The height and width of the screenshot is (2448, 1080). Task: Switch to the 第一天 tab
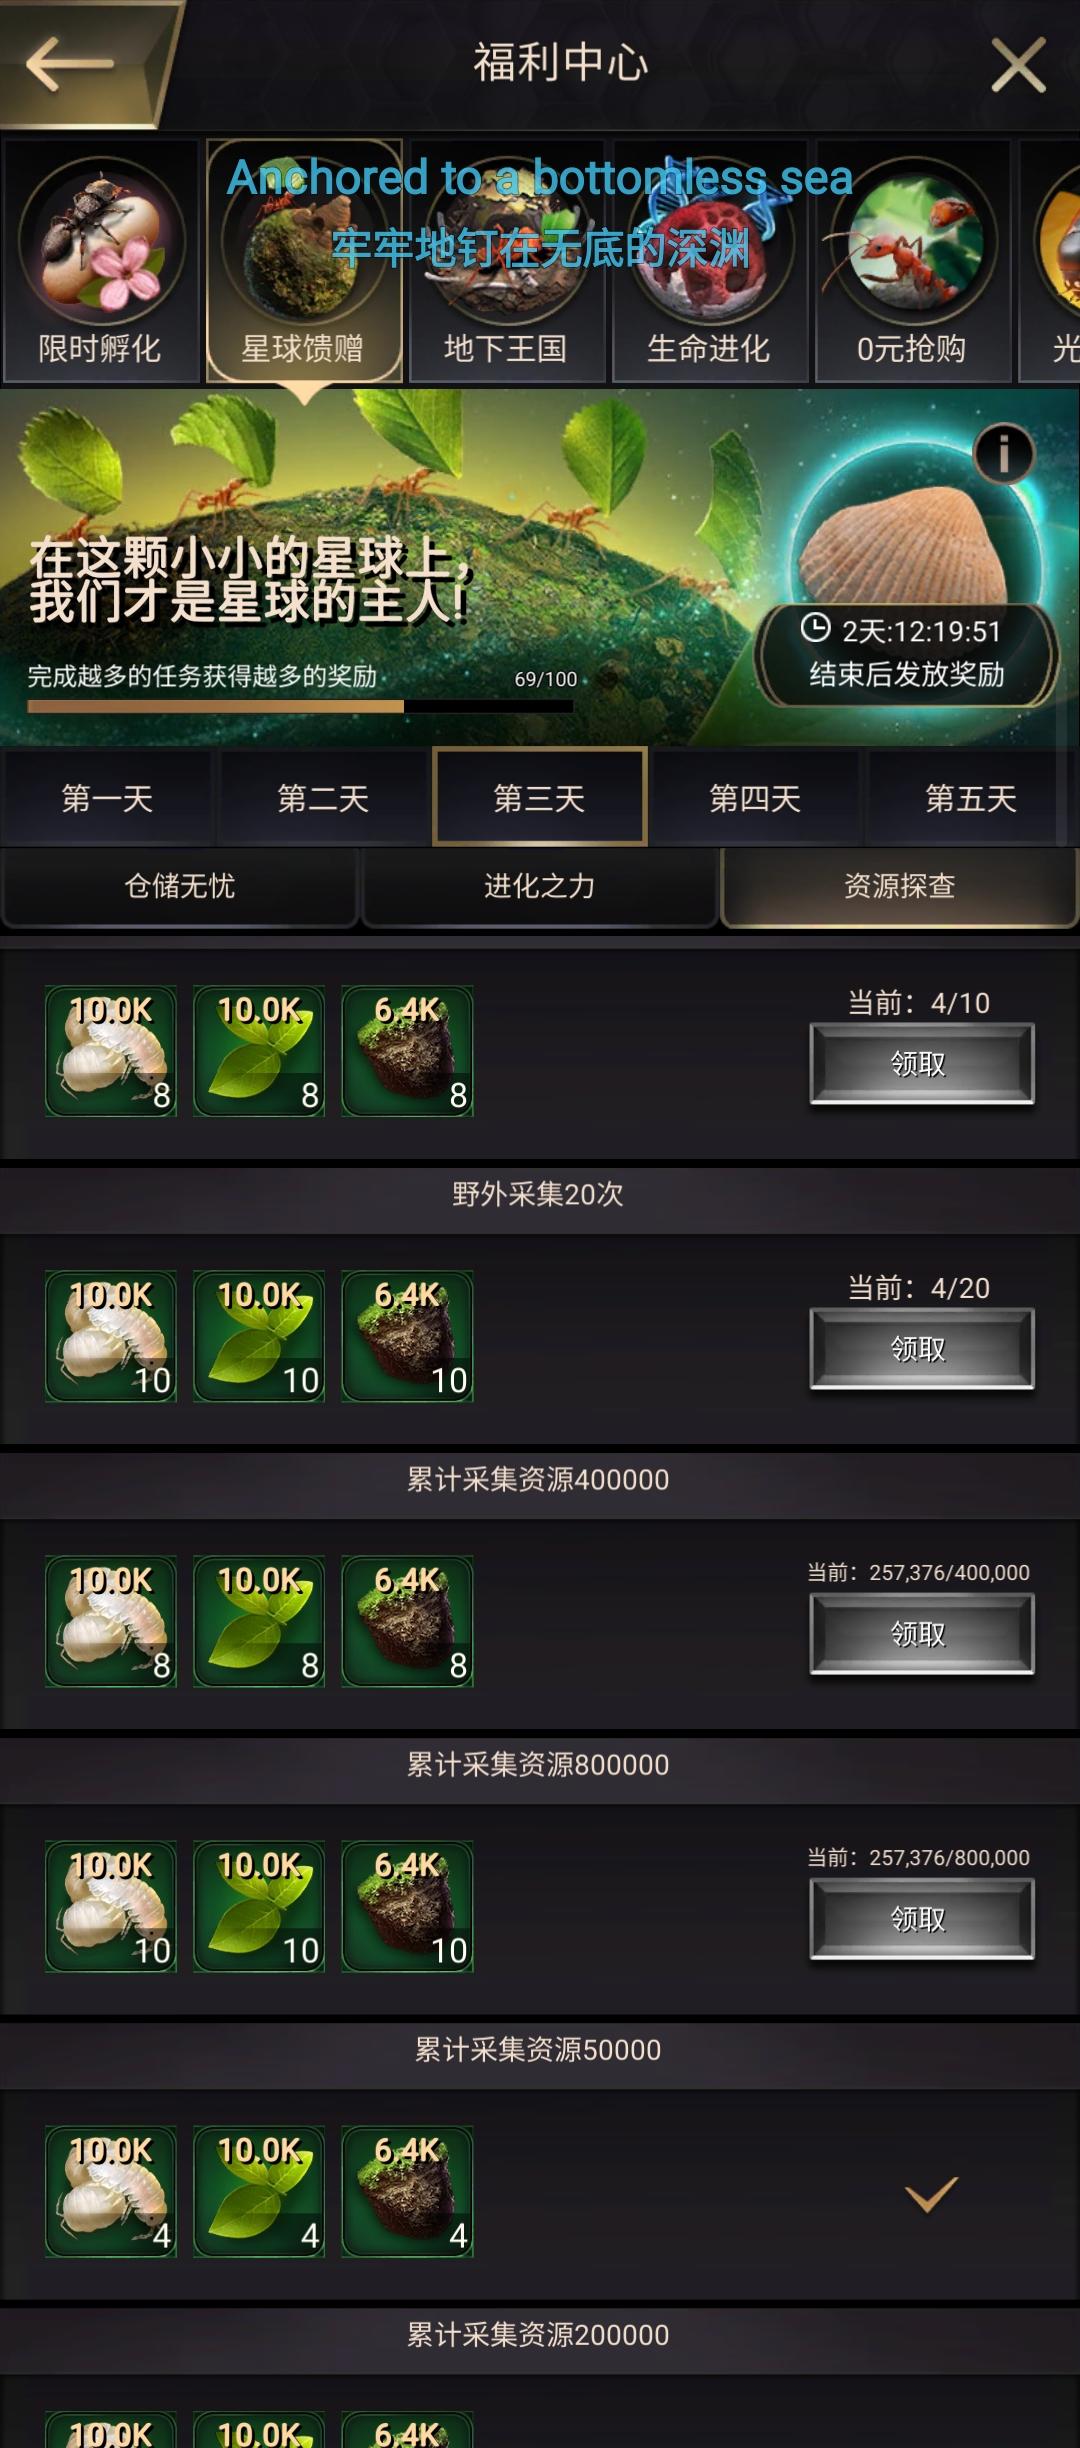[x=107, y=798]
